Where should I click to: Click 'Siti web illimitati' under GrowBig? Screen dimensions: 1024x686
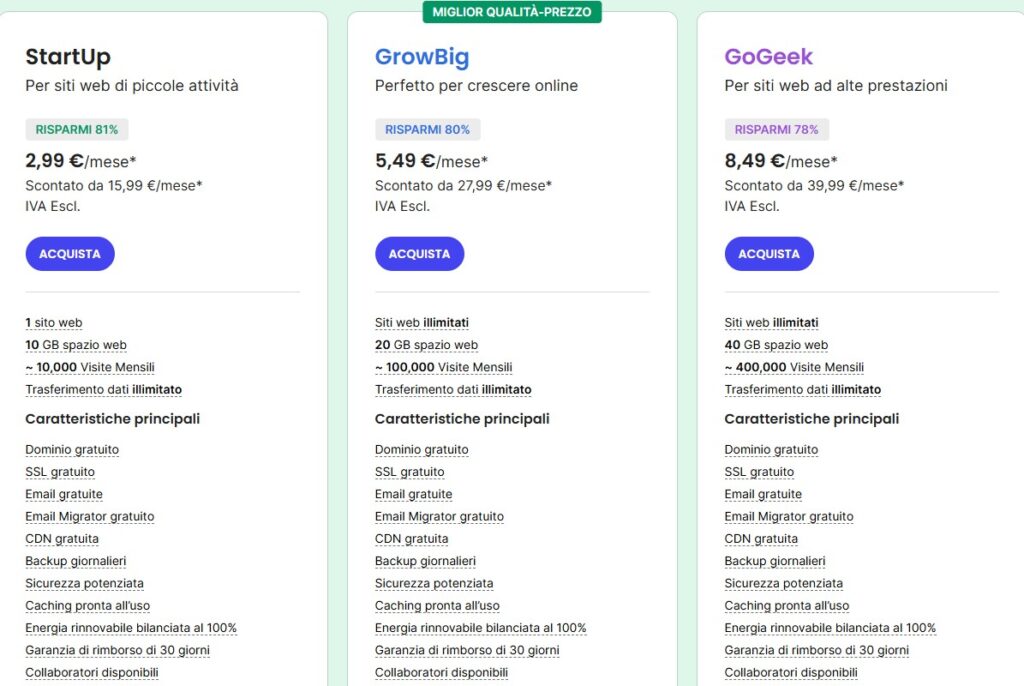coord(421,322)
